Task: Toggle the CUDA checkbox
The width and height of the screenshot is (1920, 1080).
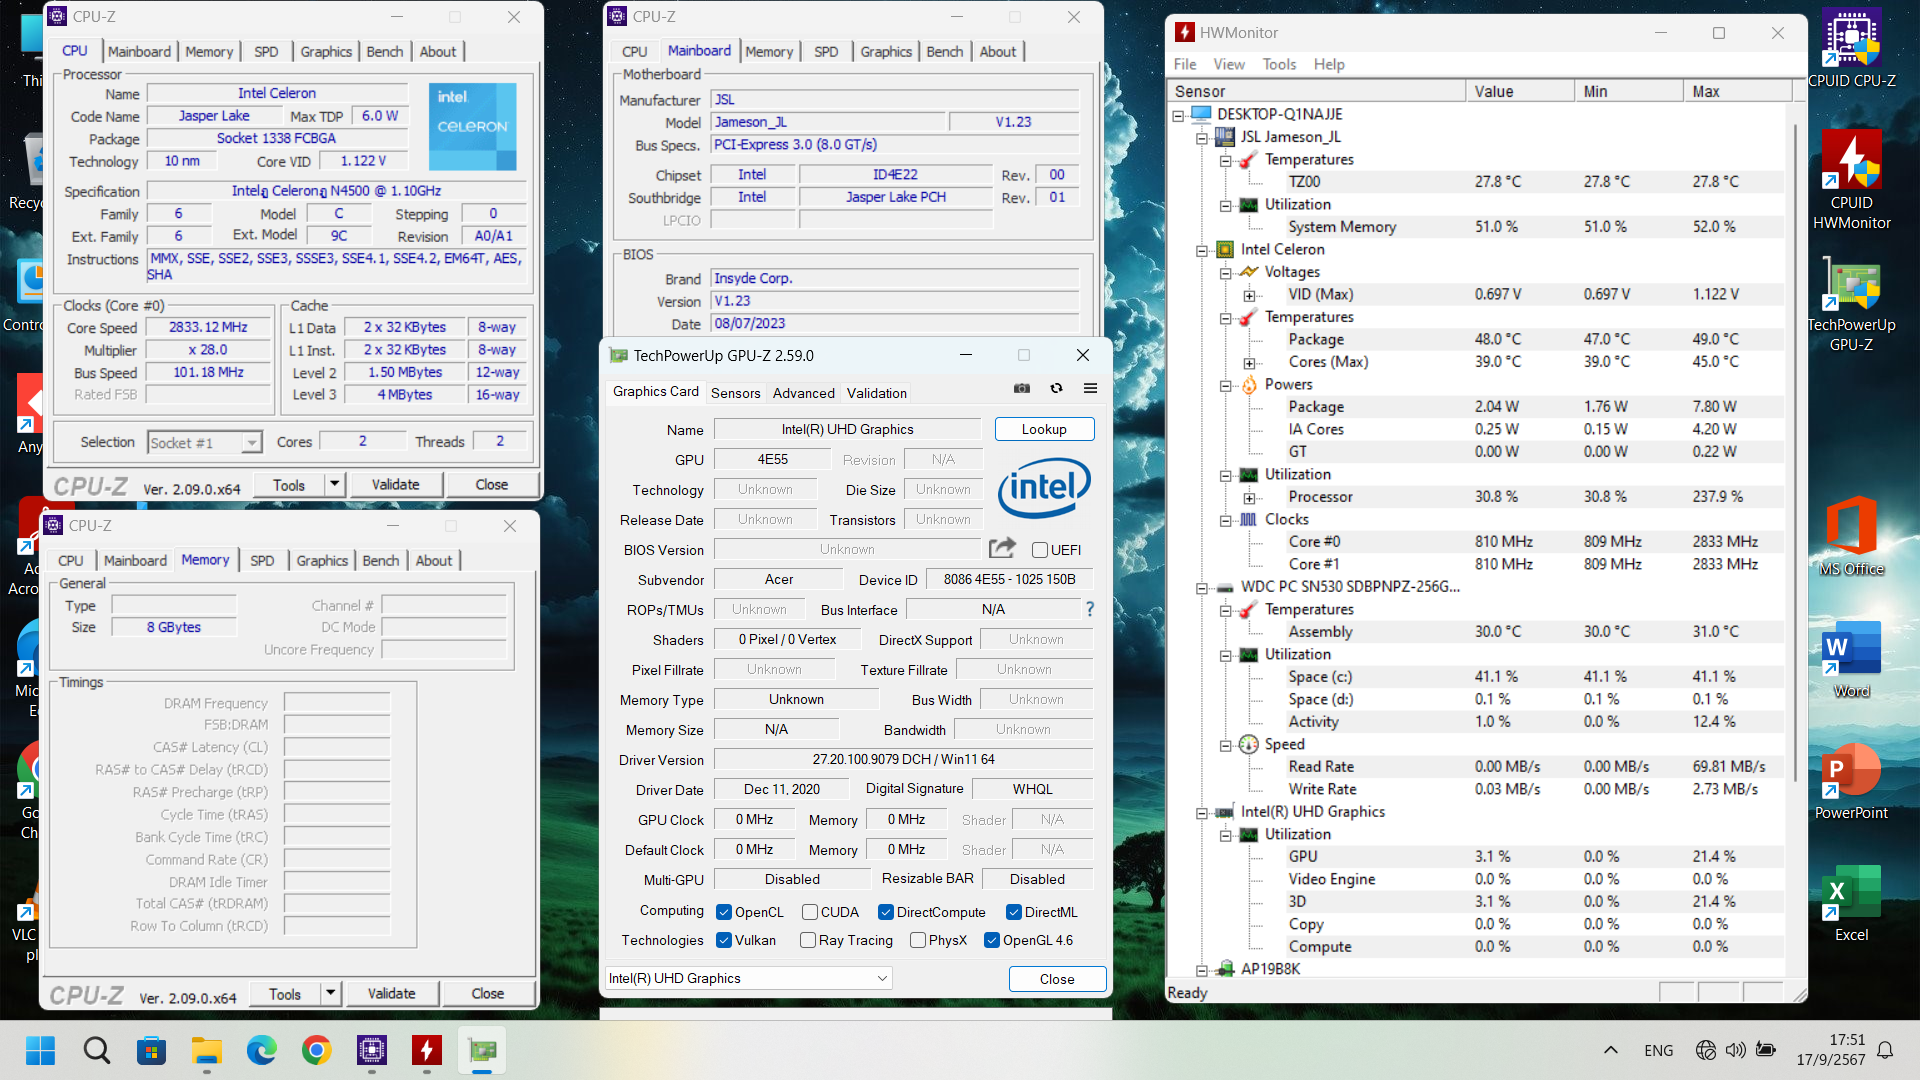Action: pos(810,912)
